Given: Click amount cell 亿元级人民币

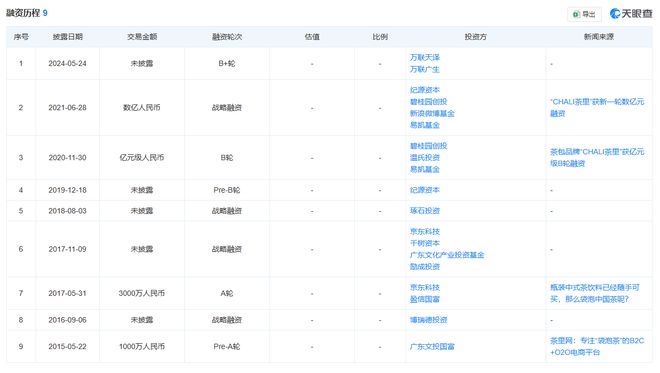Looking at the screenshot, I should tap(142, 157).
